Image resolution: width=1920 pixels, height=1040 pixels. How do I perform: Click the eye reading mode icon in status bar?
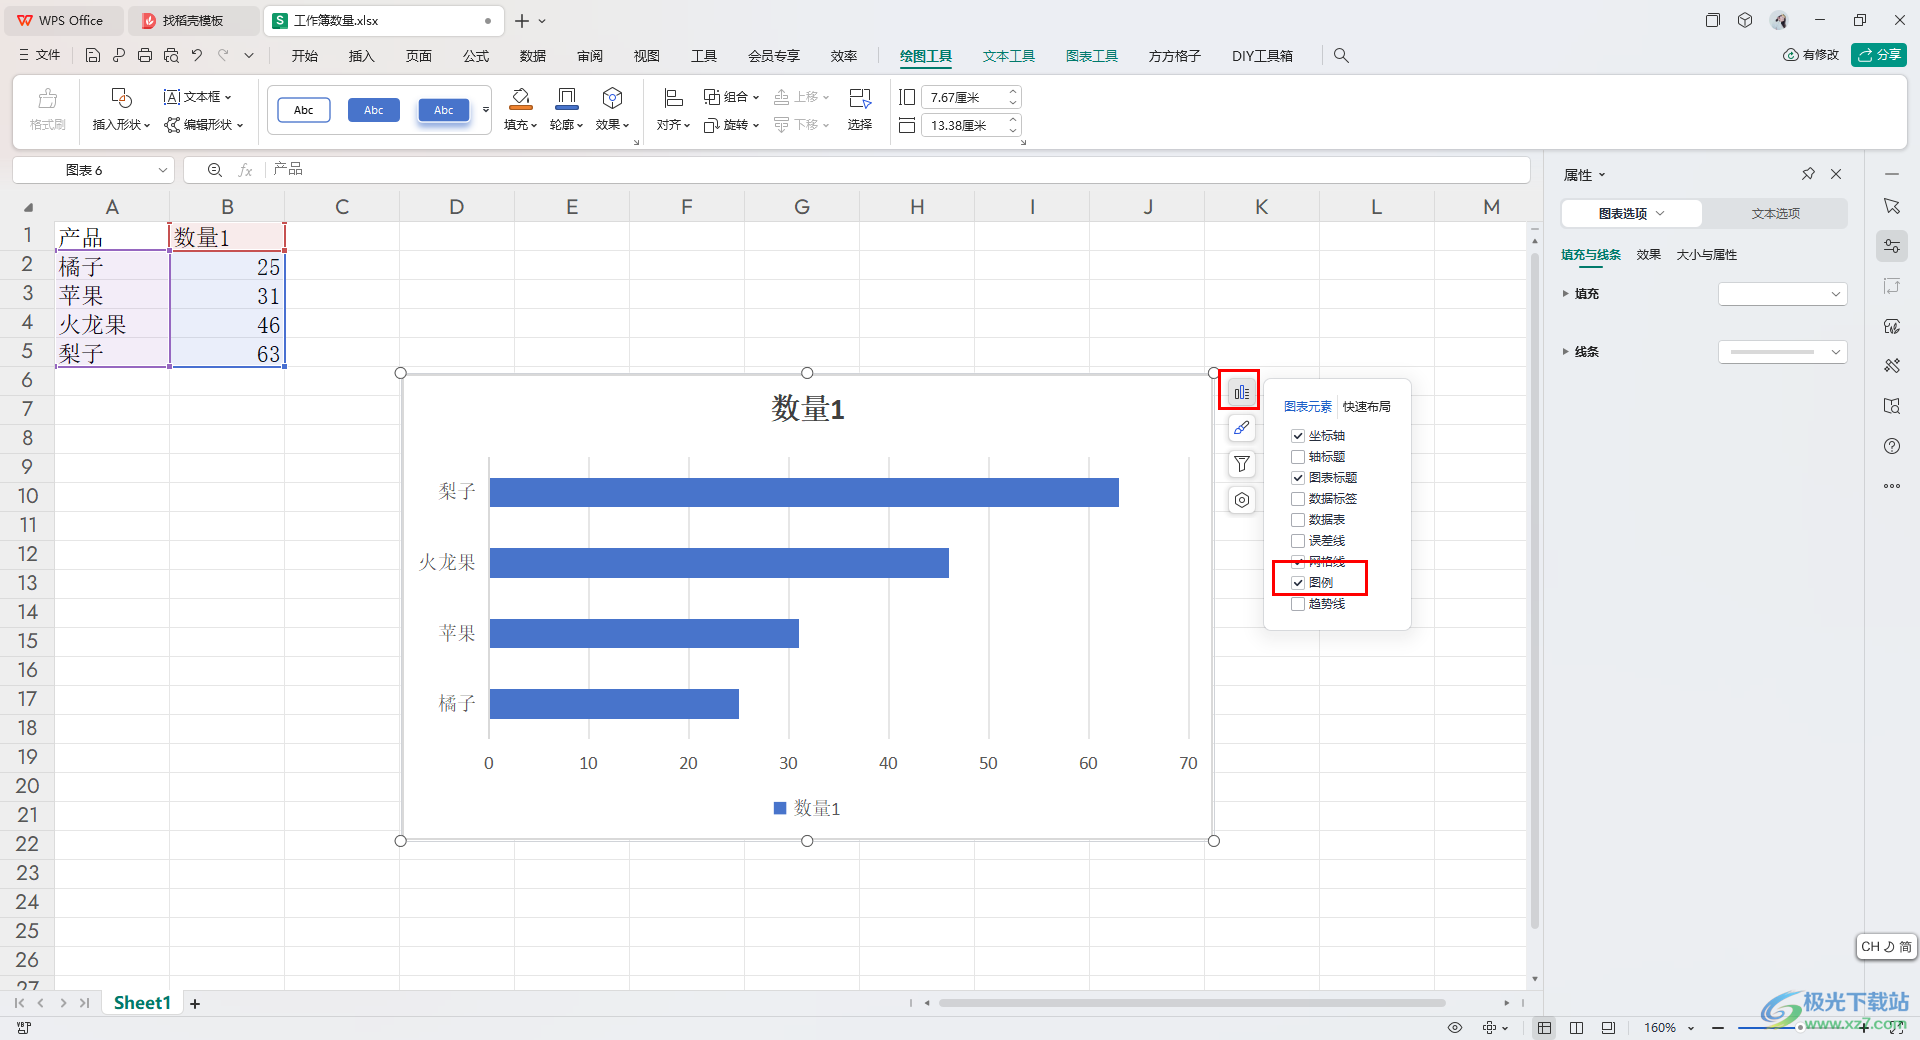1455,1028
